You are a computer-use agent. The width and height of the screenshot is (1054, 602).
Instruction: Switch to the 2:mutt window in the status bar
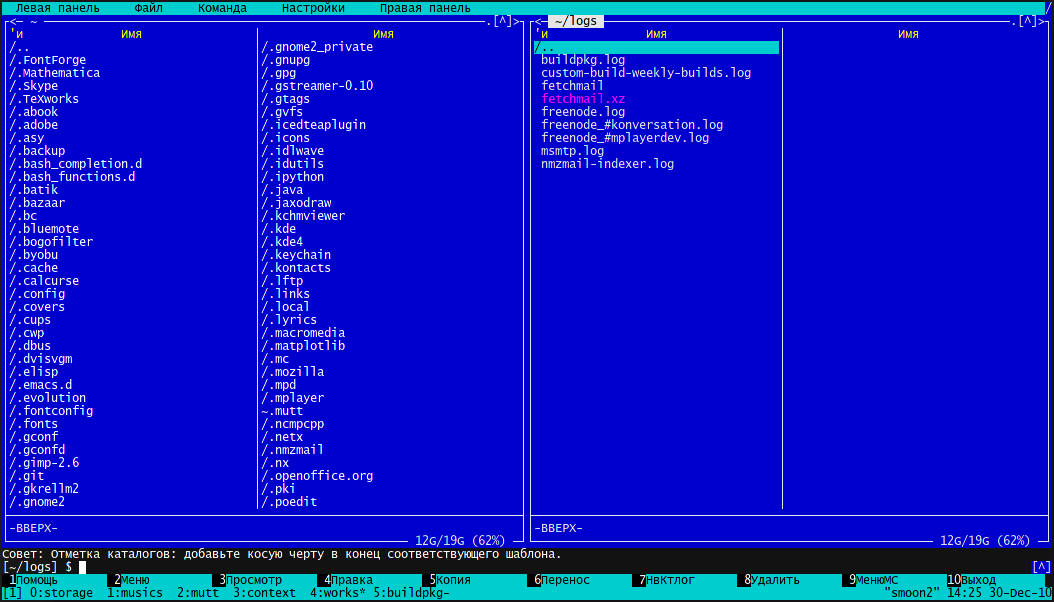(x=198, y=593)
